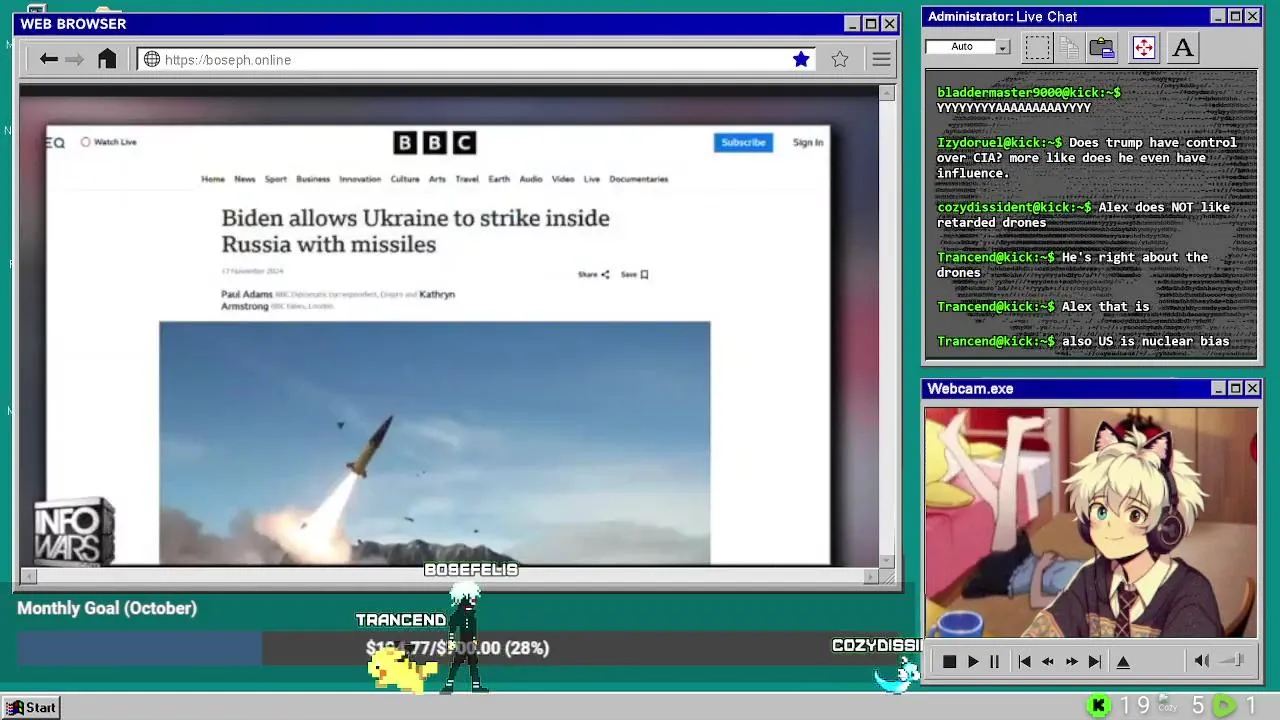Image resolution: width=1280 pixels, height=720 pixels.
Task: Click Sign In on BBC page
Action: point(808,142)
